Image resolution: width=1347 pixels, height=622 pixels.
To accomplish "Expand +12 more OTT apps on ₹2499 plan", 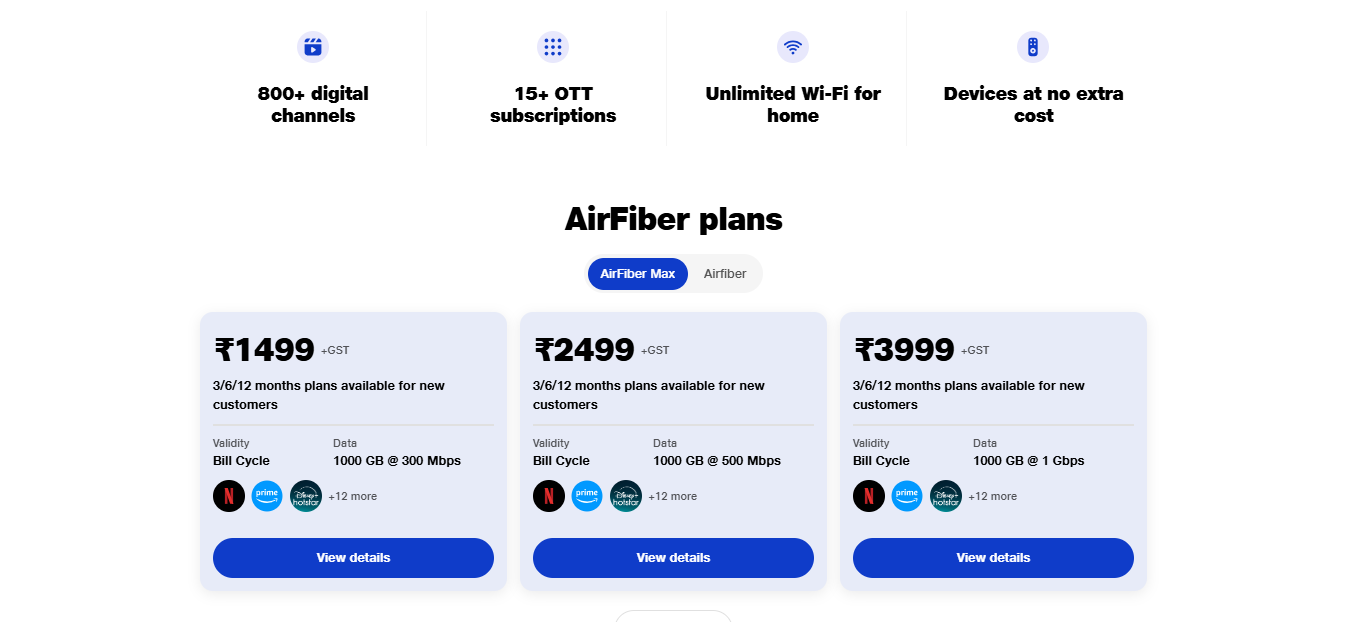I will (x=673, y=496).
